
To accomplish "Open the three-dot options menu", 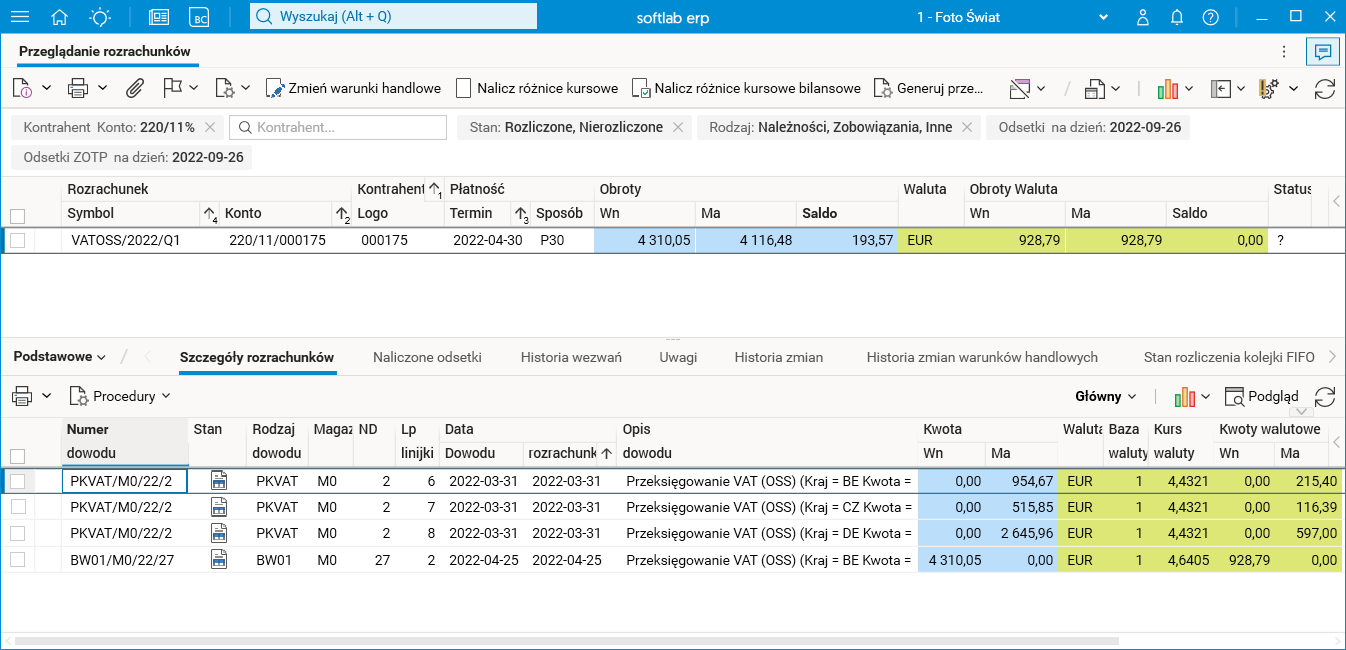I will 1284,51.
